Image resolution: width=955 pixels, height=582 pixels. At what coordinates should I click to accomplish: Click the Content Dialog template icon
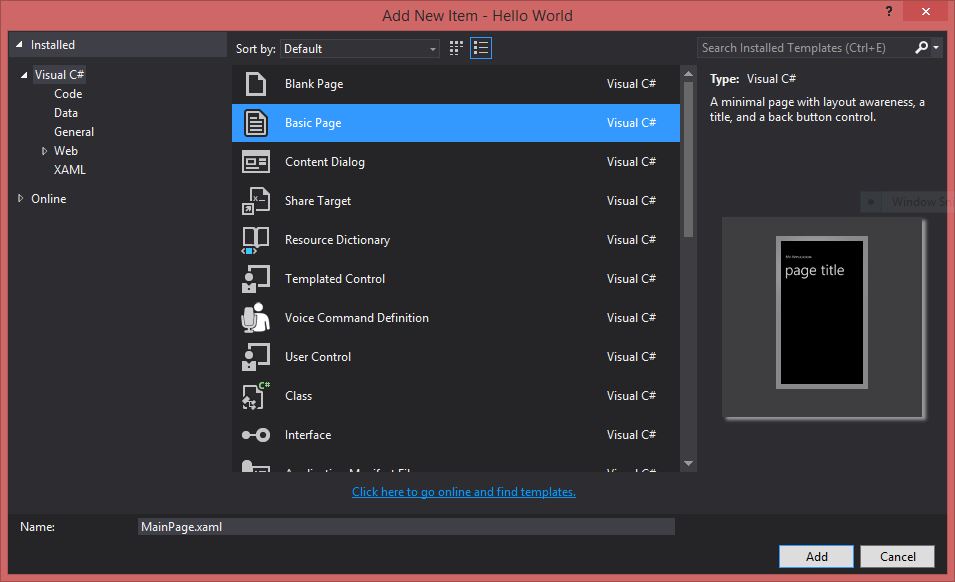coord(256,162)
